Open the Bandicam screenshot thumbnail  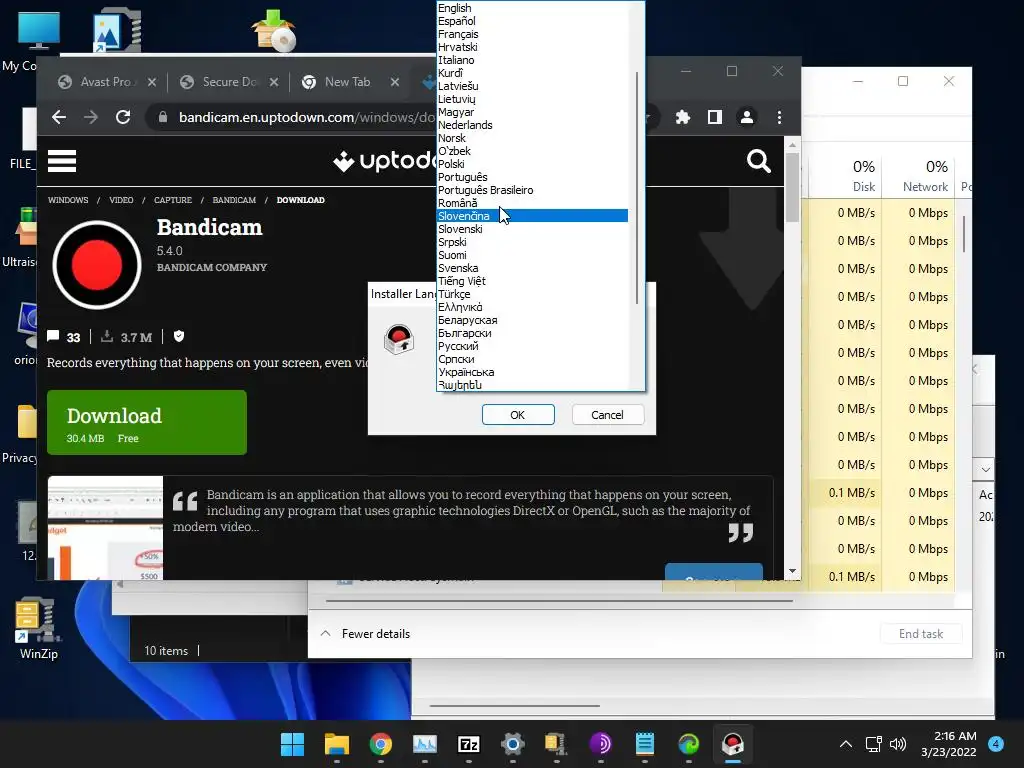point(105,528)
